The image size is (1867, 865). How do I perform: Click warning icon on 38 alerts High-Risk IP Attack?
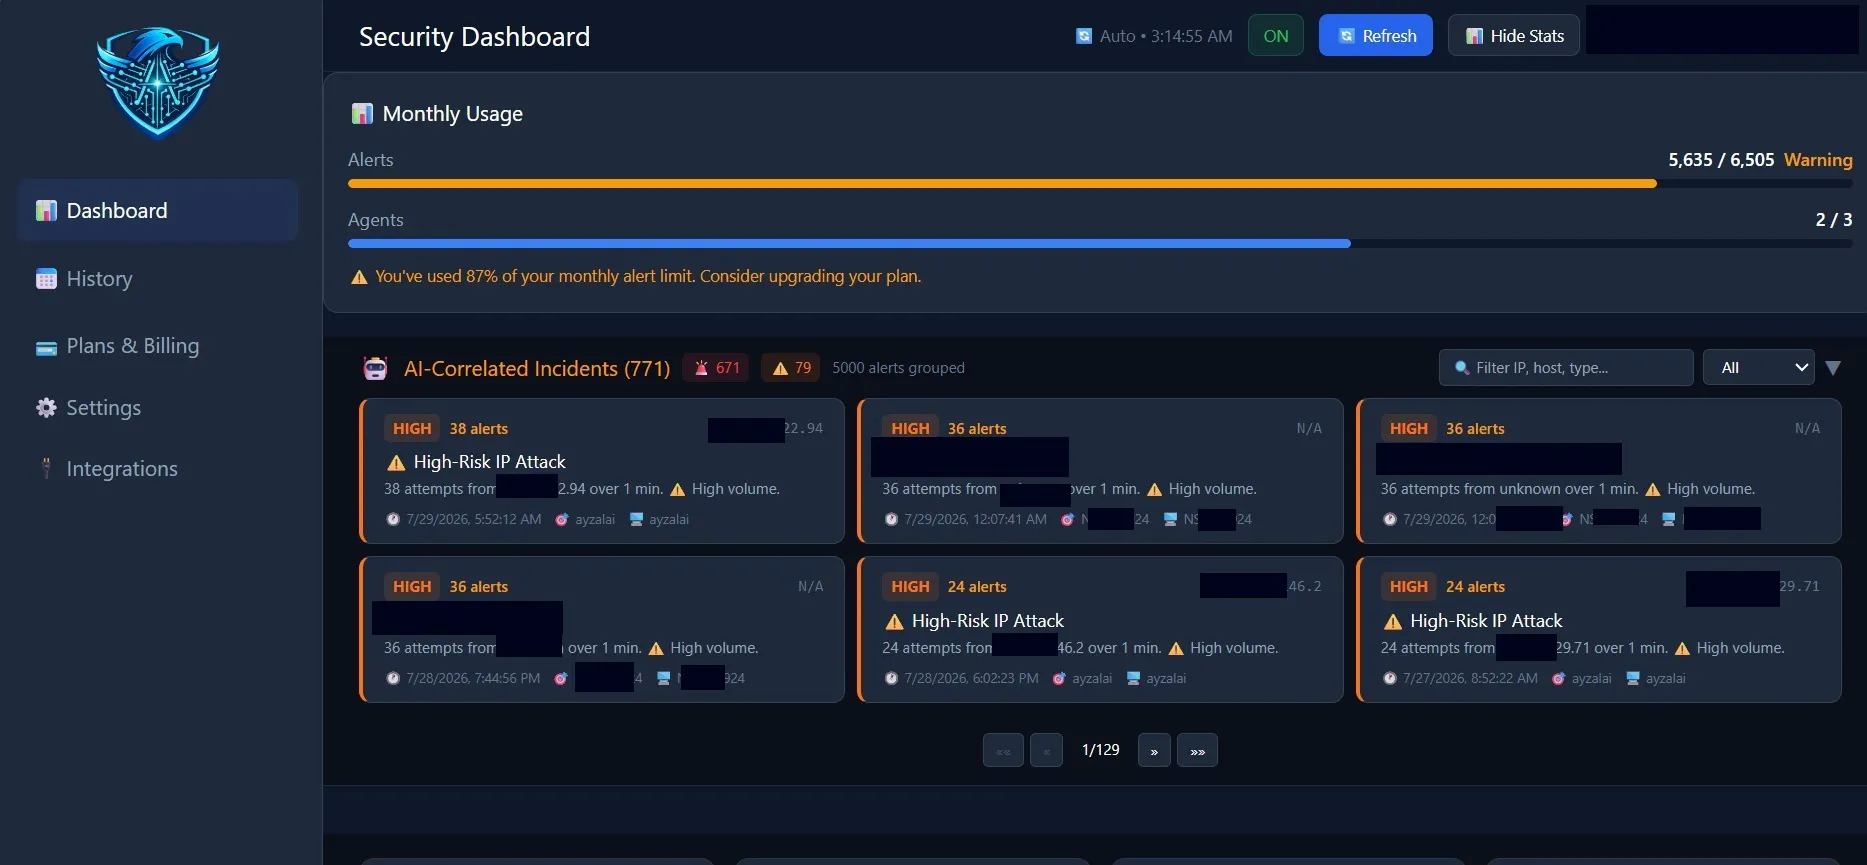coord(396,463)
